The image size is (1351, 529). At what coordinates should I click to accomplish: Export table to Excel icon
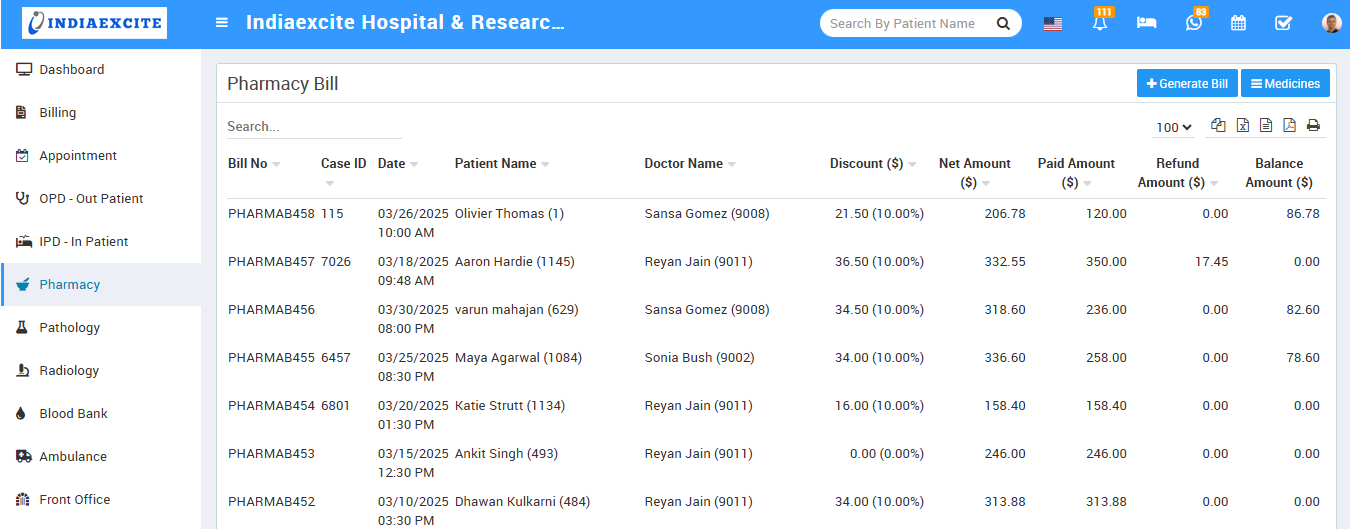[1242, 126]
